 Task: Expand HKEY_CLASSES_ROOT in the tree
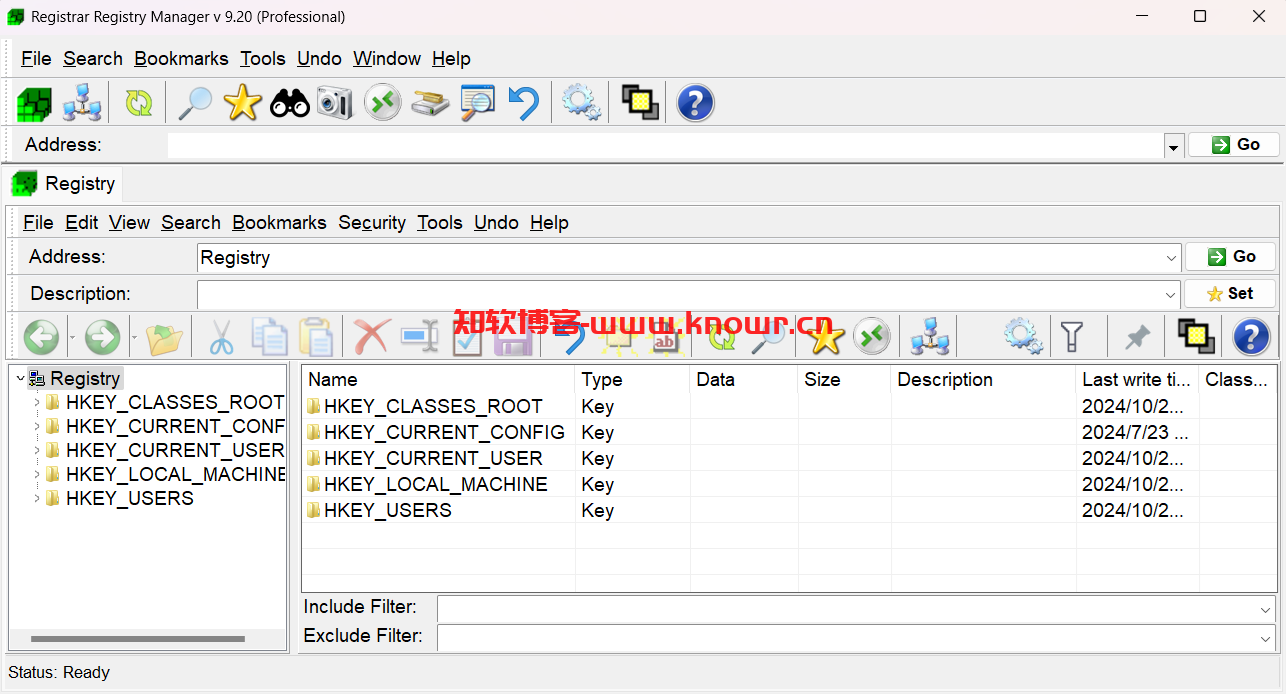[x=37, y=403]
